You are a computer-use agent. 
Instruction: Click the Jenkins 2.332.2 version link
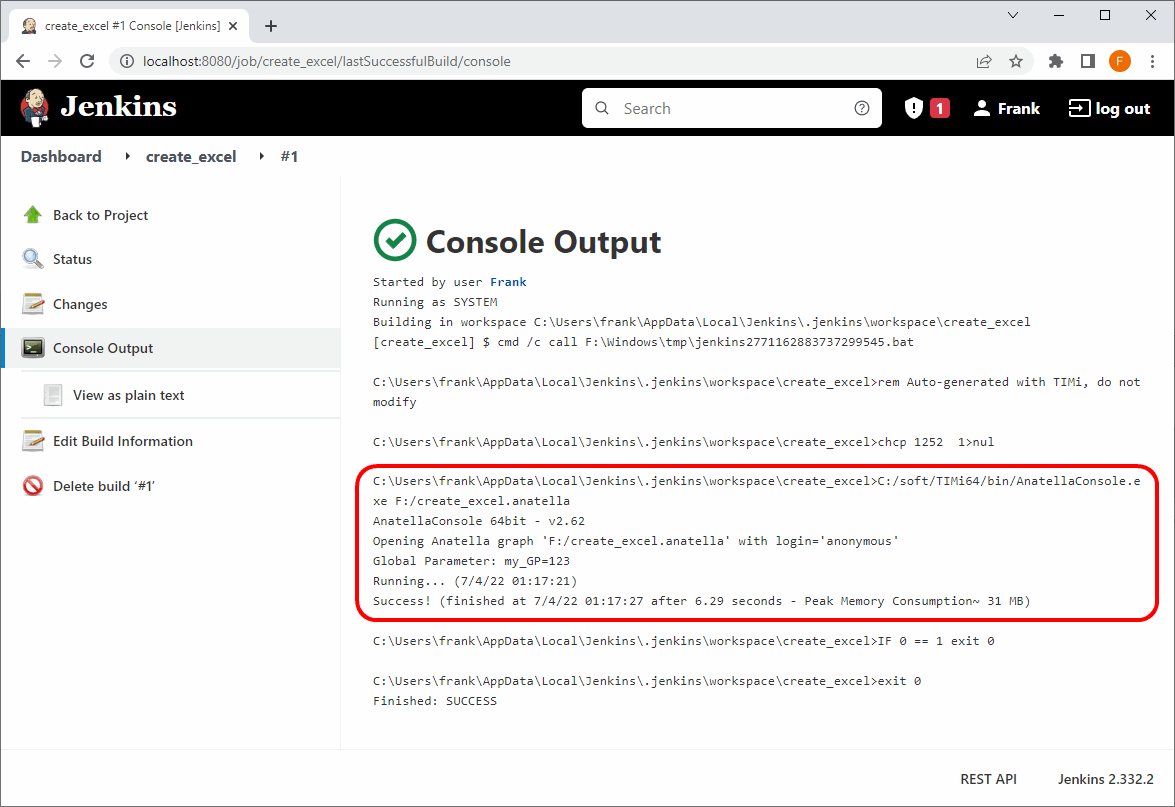(x=1105, y=779)
